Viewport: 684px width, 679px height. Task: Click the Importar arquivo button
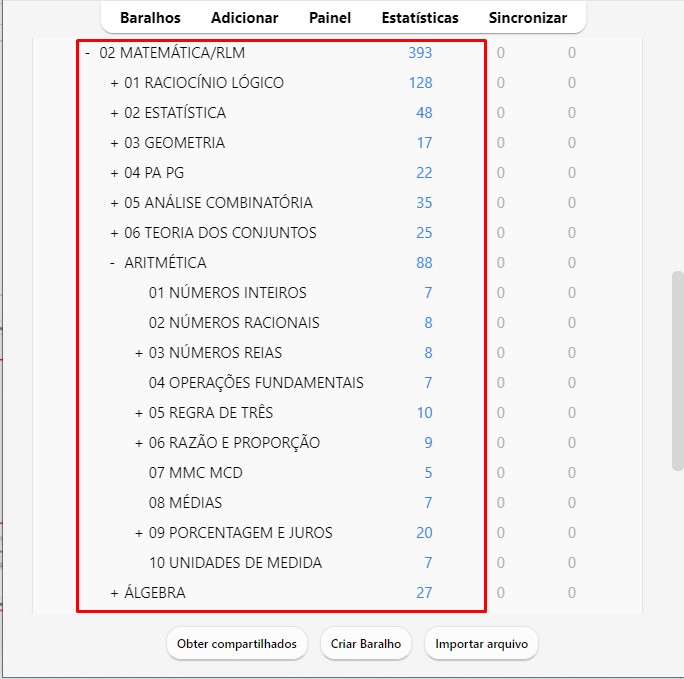(x=481, y=644)
